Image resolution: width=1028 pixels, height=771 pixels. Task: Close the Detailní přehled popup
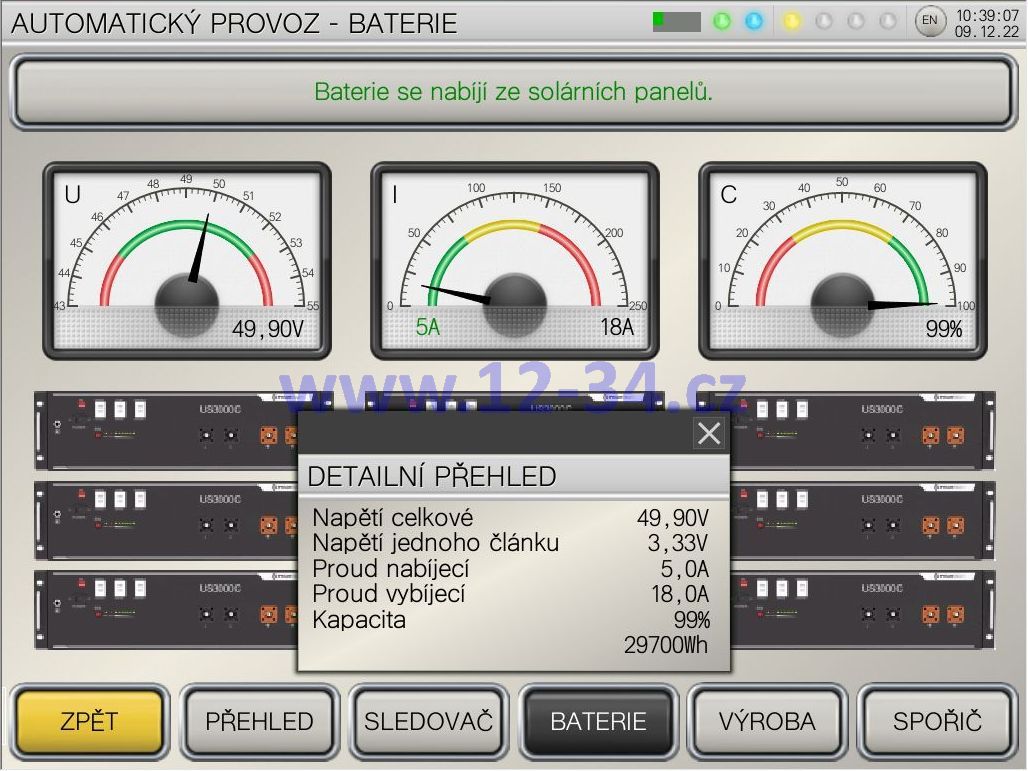pyautogui.click(x=709, y=433)
